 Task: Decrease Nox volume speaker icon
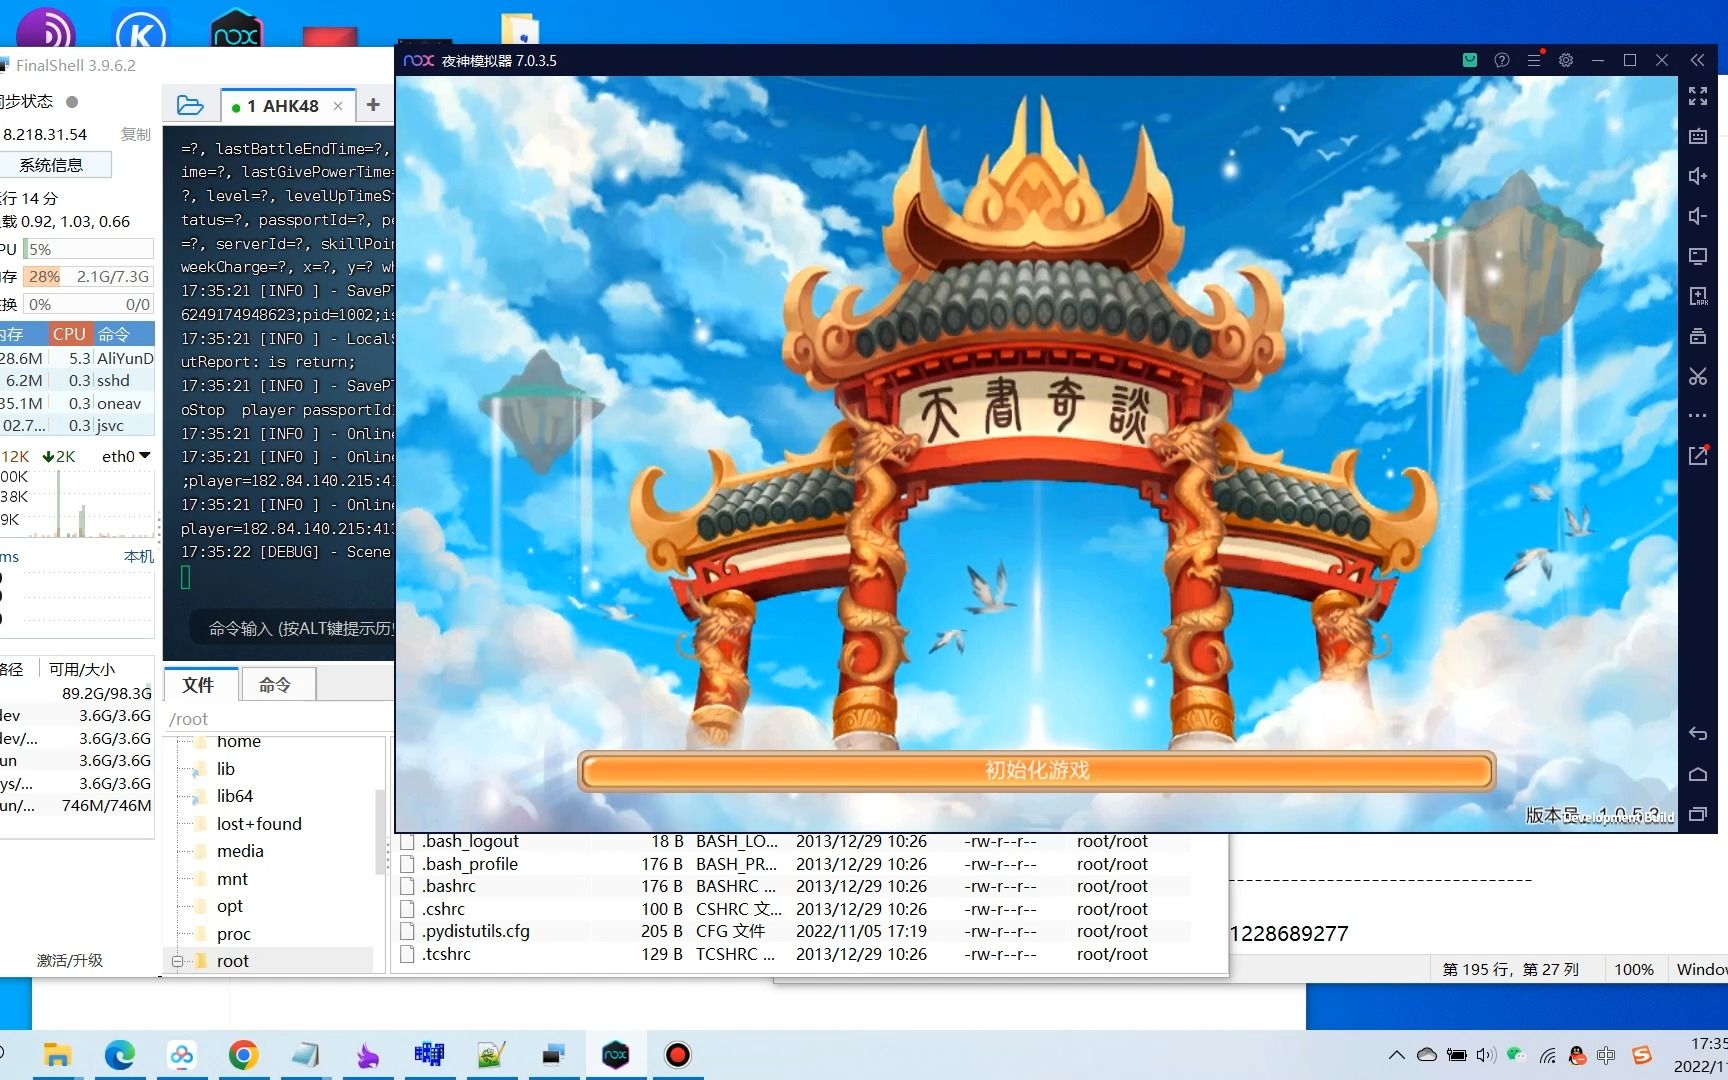pos(1698,216)
